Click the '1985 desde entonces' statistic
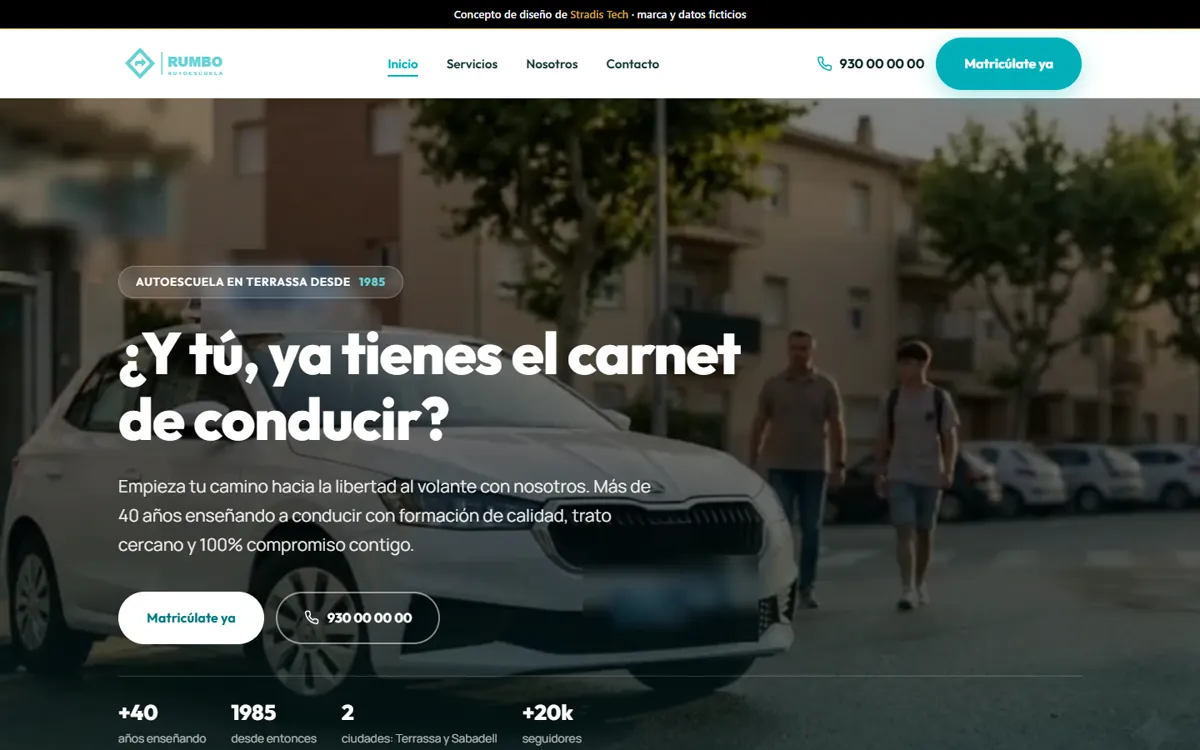The image size is (1200, 750). (274, 725)
